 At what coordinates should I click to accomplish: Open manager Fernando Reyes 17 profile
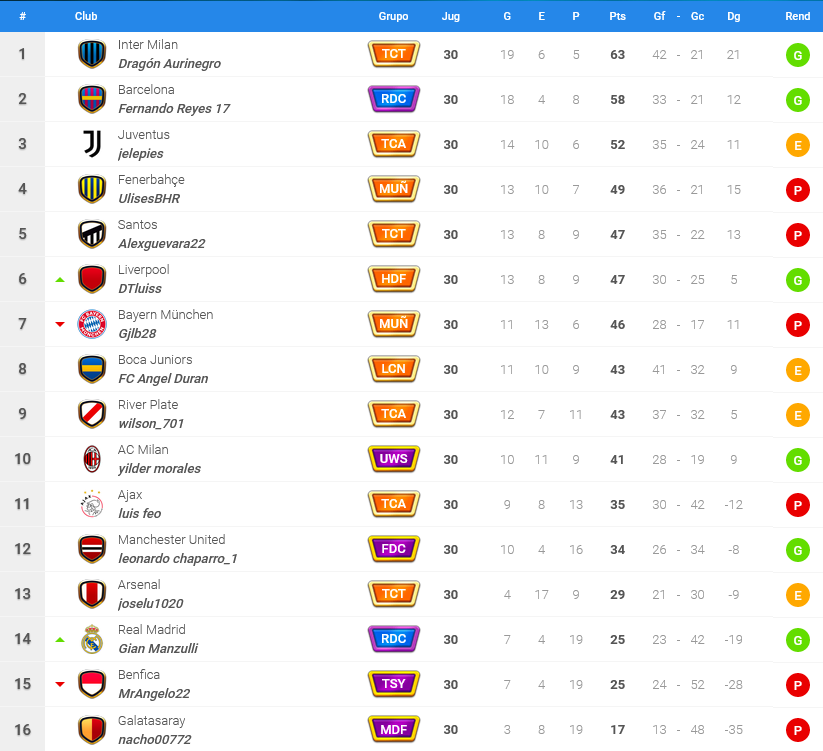coord(174,109)
